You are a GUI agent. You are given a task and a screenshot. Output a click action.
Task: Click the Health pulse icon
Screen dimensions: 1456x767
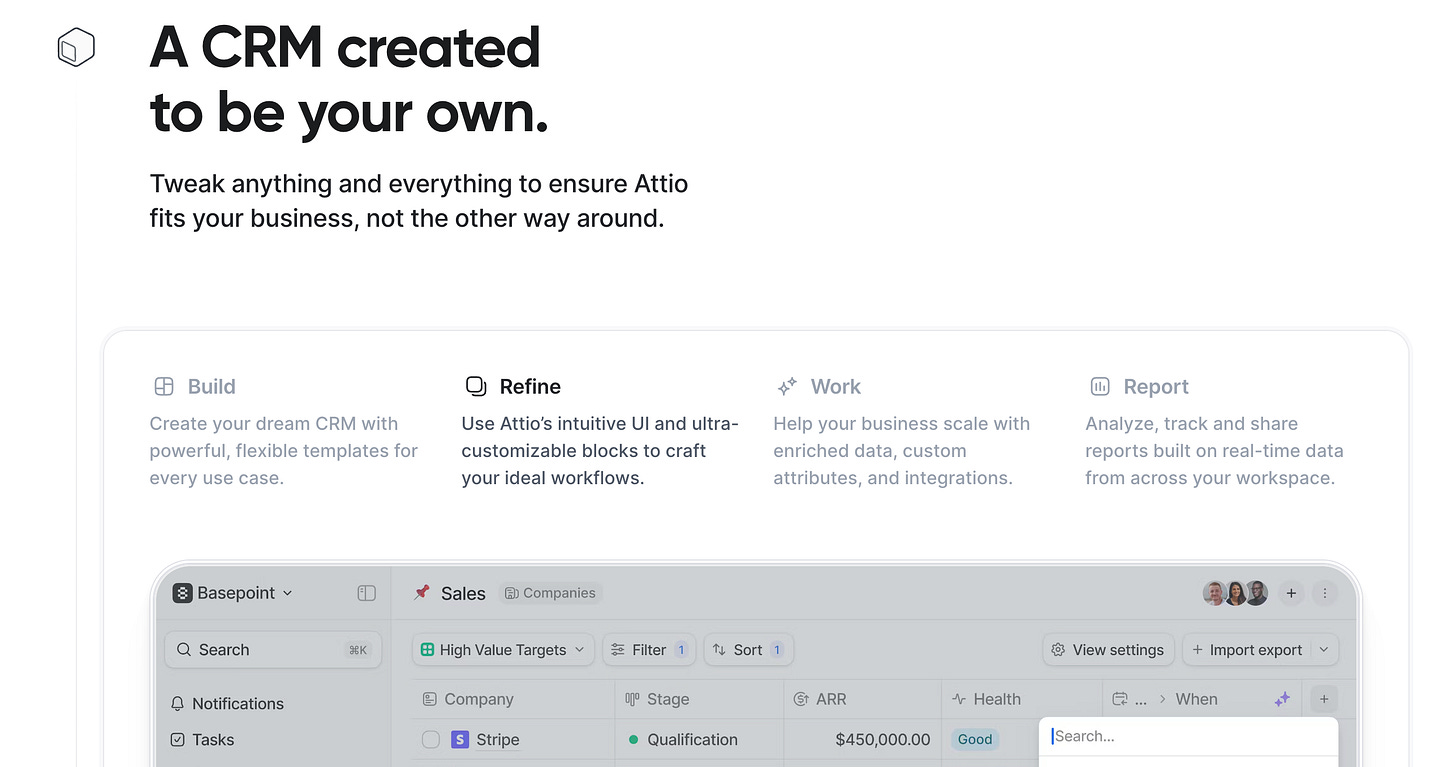tap(959, 700)
